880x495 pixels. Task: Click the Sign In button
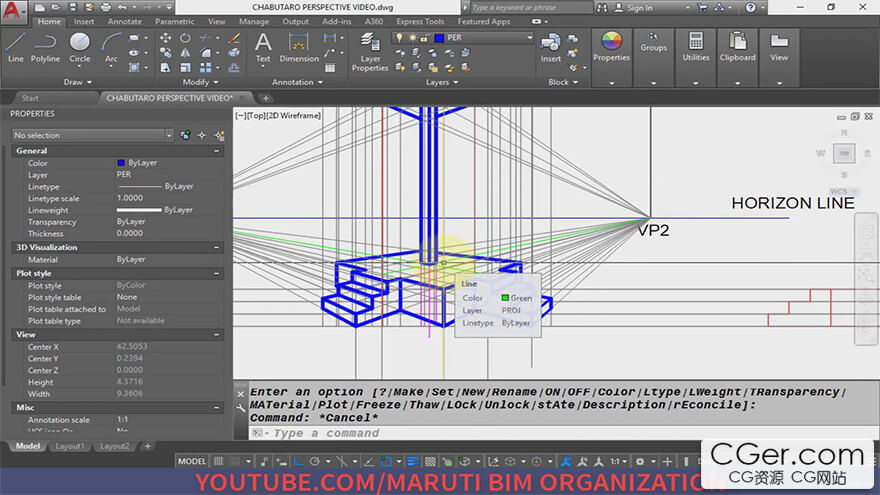[x=638, y=8]
